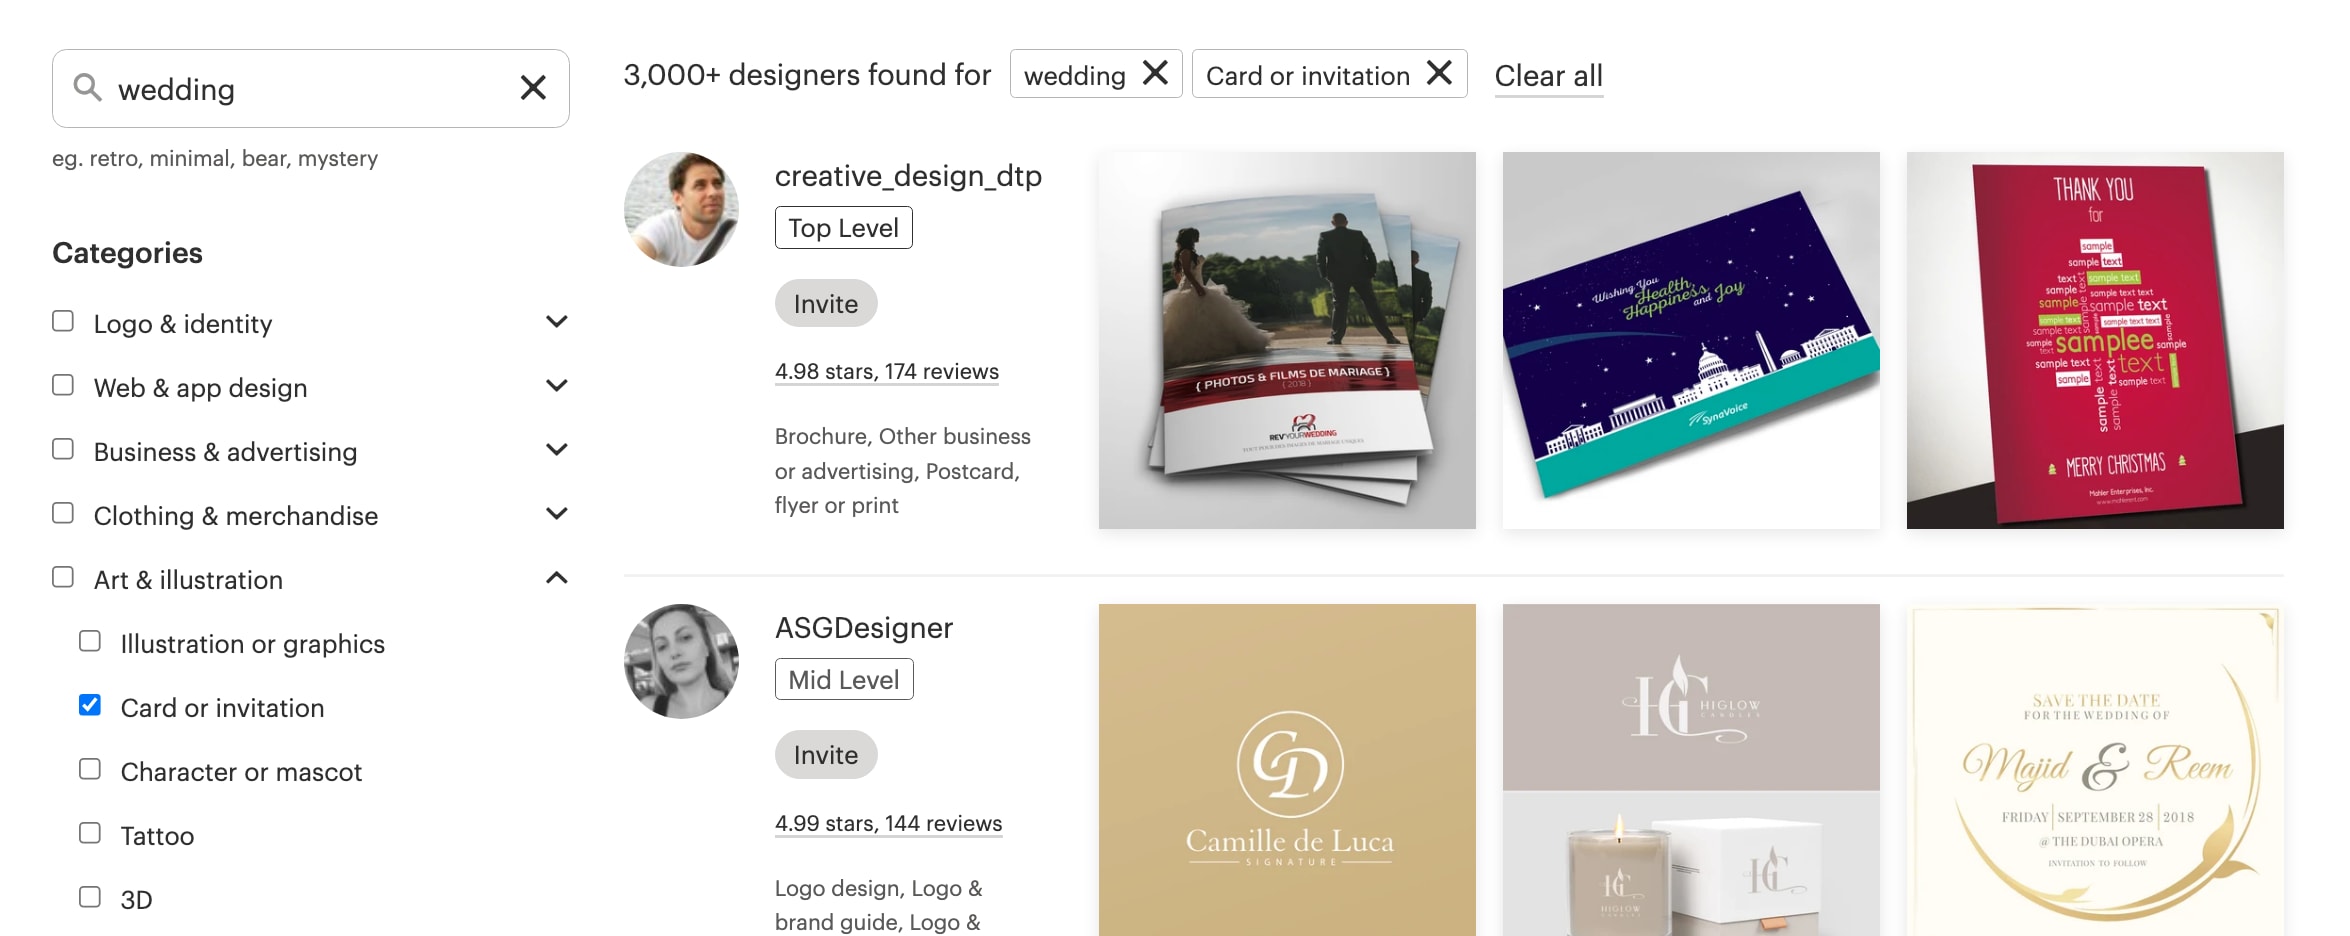The image size is (2350, 936).
Task: Expand the 'Web & app design' category
Action: pos(558,385)
